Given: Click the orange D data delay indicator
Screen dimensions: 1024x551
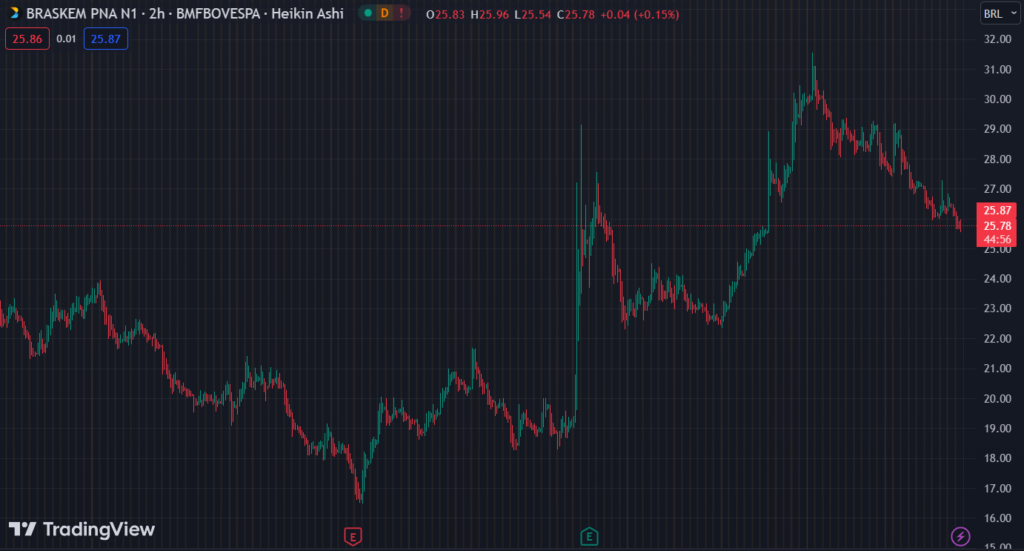Looking at the screenshot, I should click(x=385, y=13).
